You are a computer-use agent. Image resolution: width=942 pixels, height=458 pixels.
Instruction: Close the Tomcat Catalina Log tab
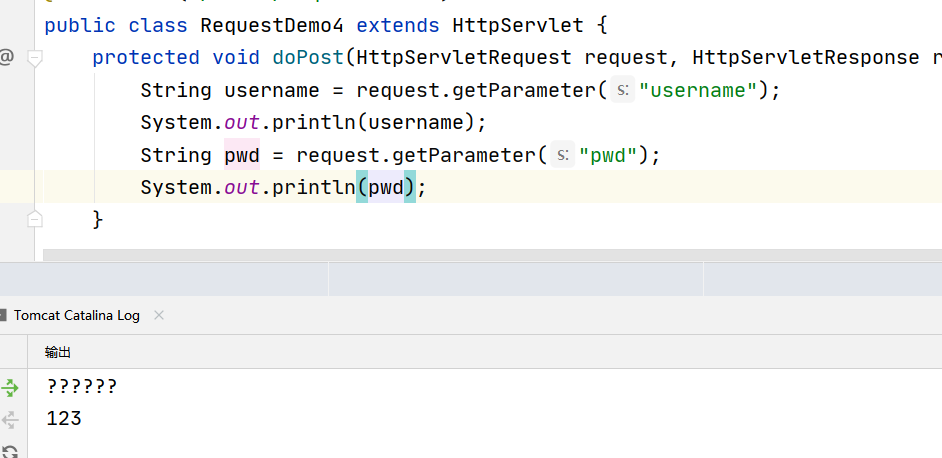coord(159,315)
